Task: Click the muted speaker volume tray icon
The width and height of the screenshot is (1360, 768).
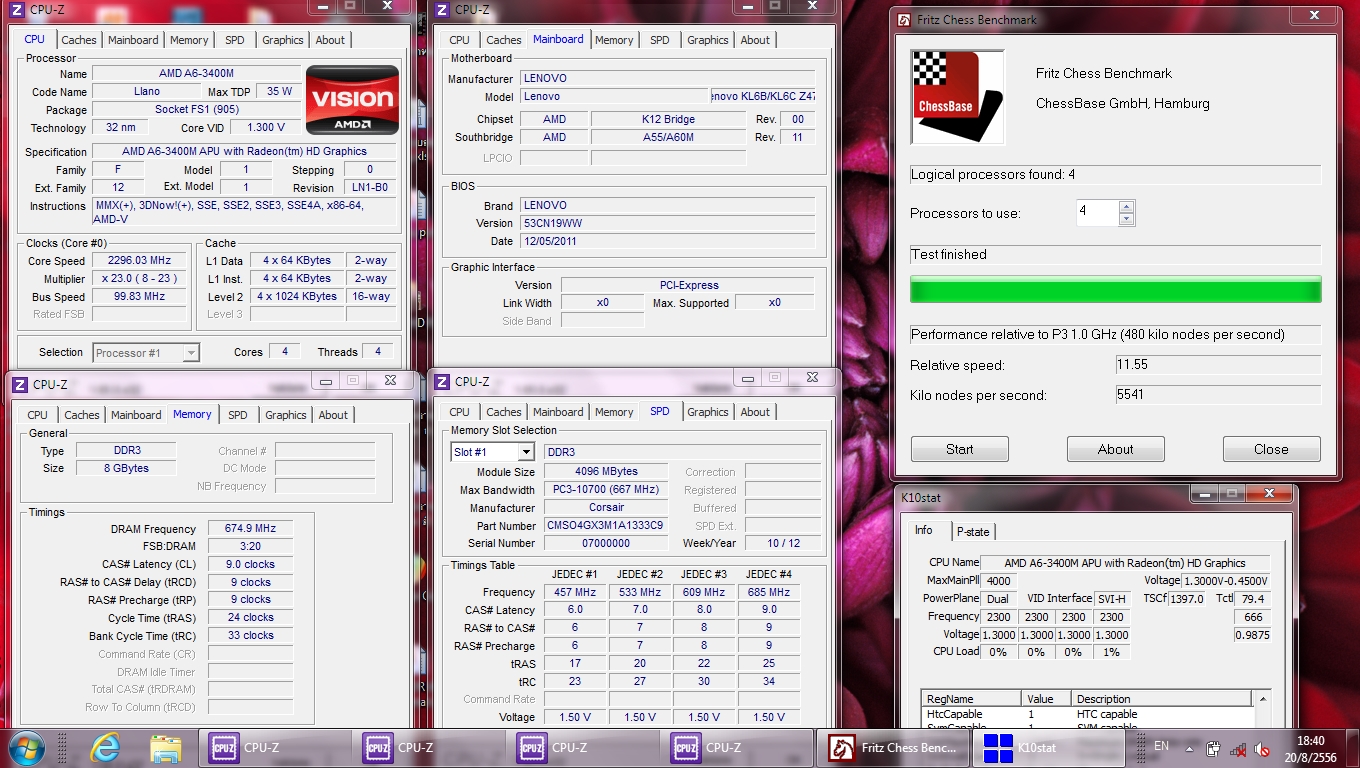Action: (1263, 748)
